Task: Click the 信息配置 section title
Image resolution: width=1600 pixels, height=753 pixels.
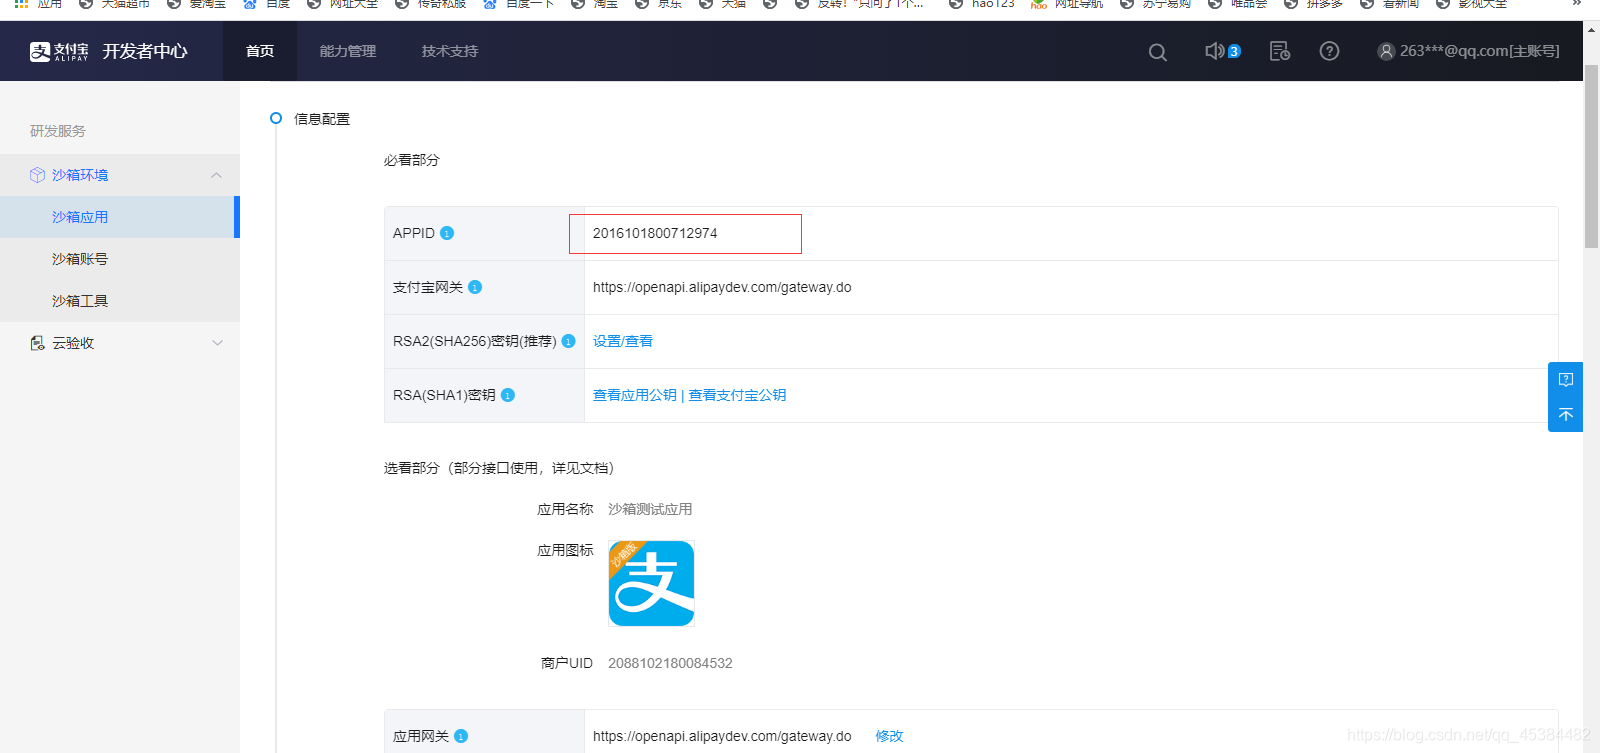Action: coord(322,119)
